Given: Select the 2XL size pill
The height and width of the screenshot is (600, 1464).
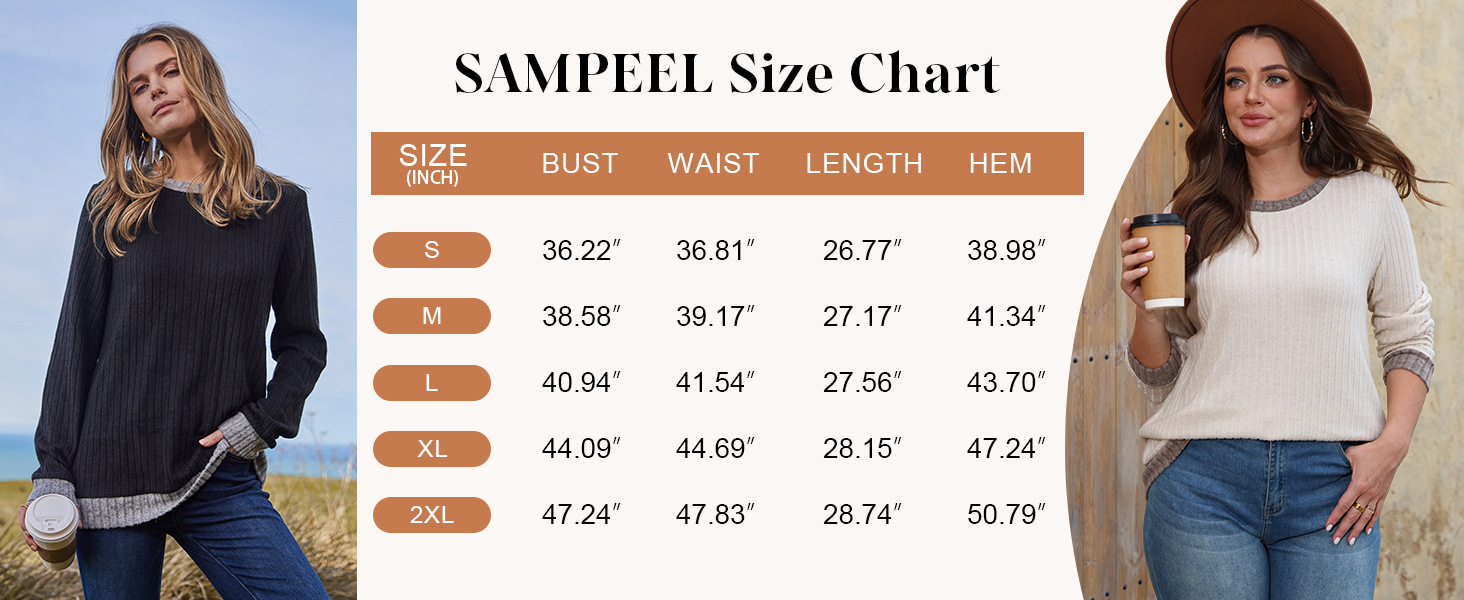Looking at the screenshot, I should pyautogui.click(x=432, y=515).
